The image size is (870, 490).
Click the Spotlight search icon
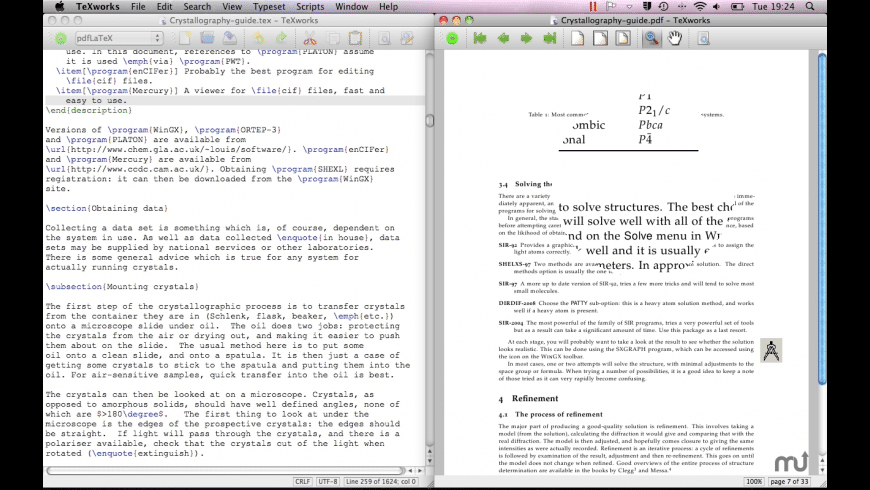click(810, 7)
